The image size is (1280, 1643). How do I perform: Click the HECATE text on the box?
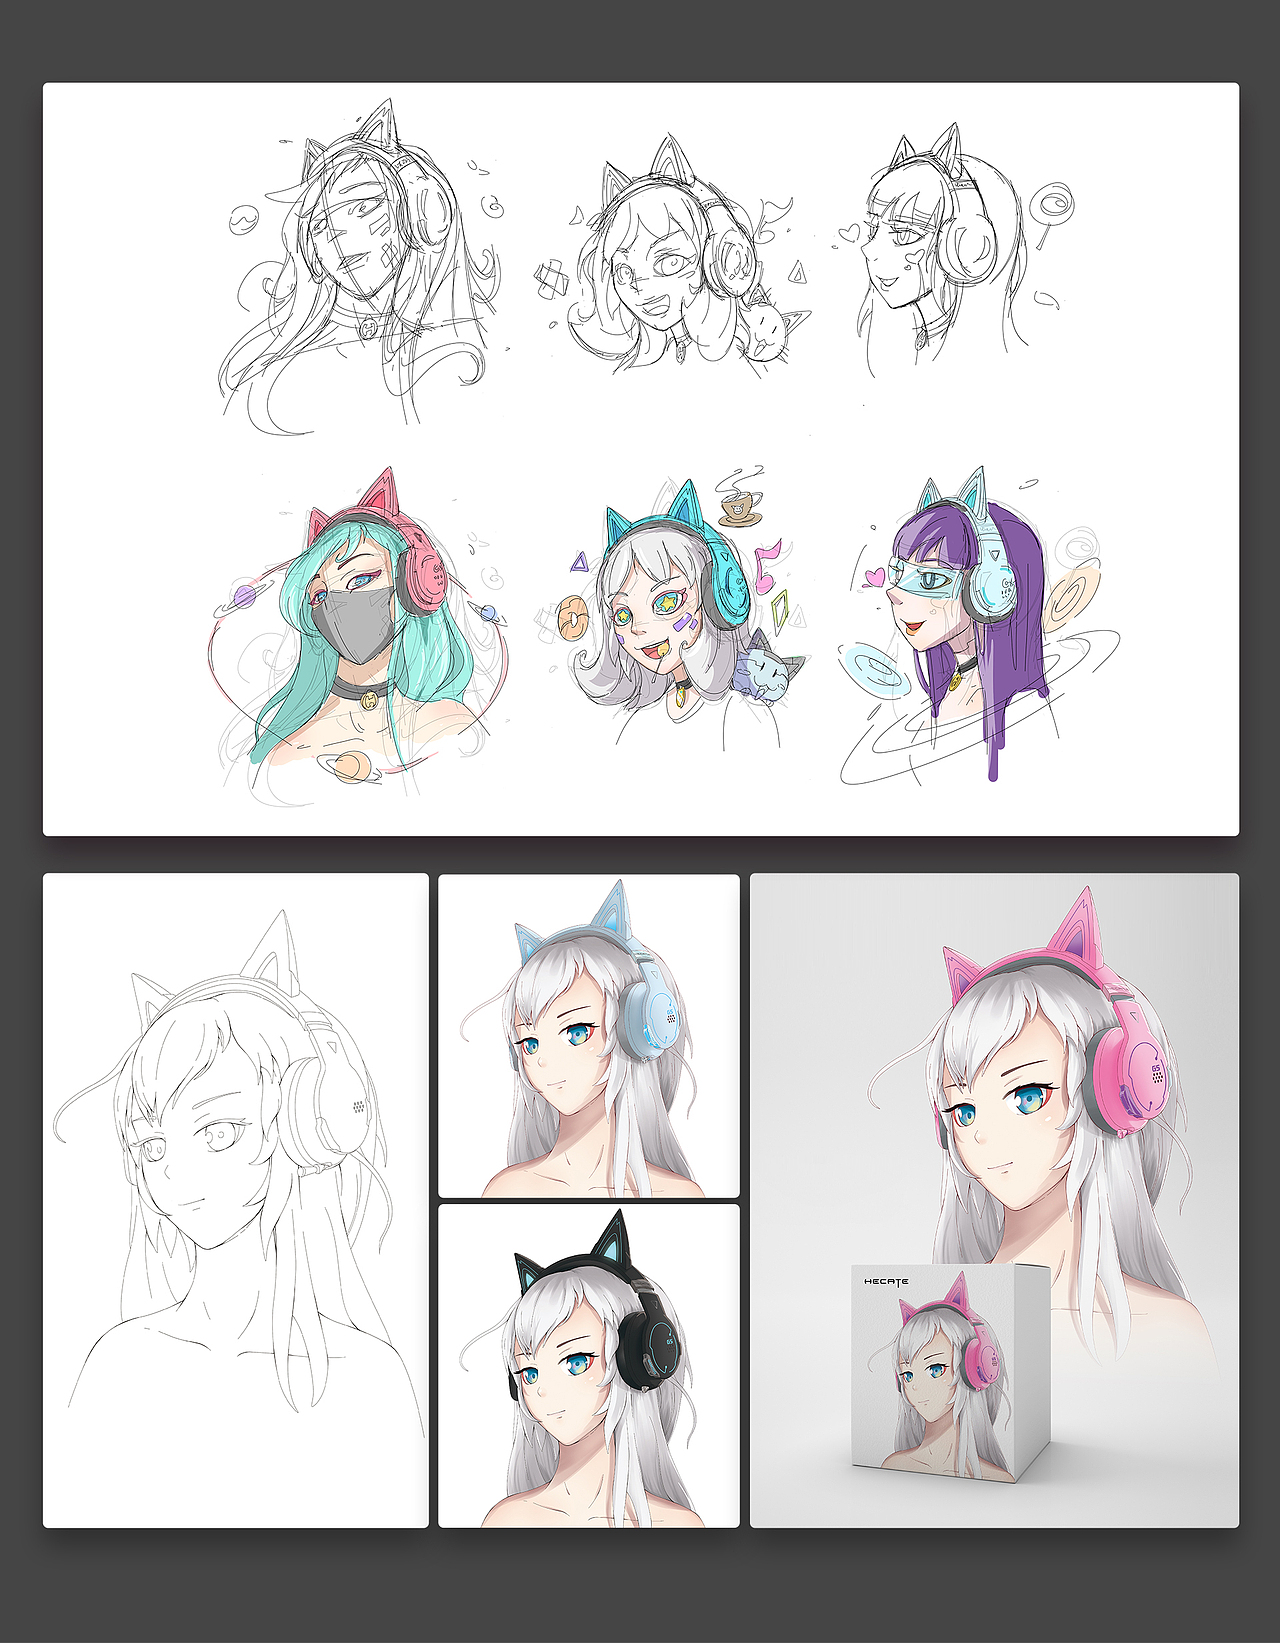(x=886, y=1281)
